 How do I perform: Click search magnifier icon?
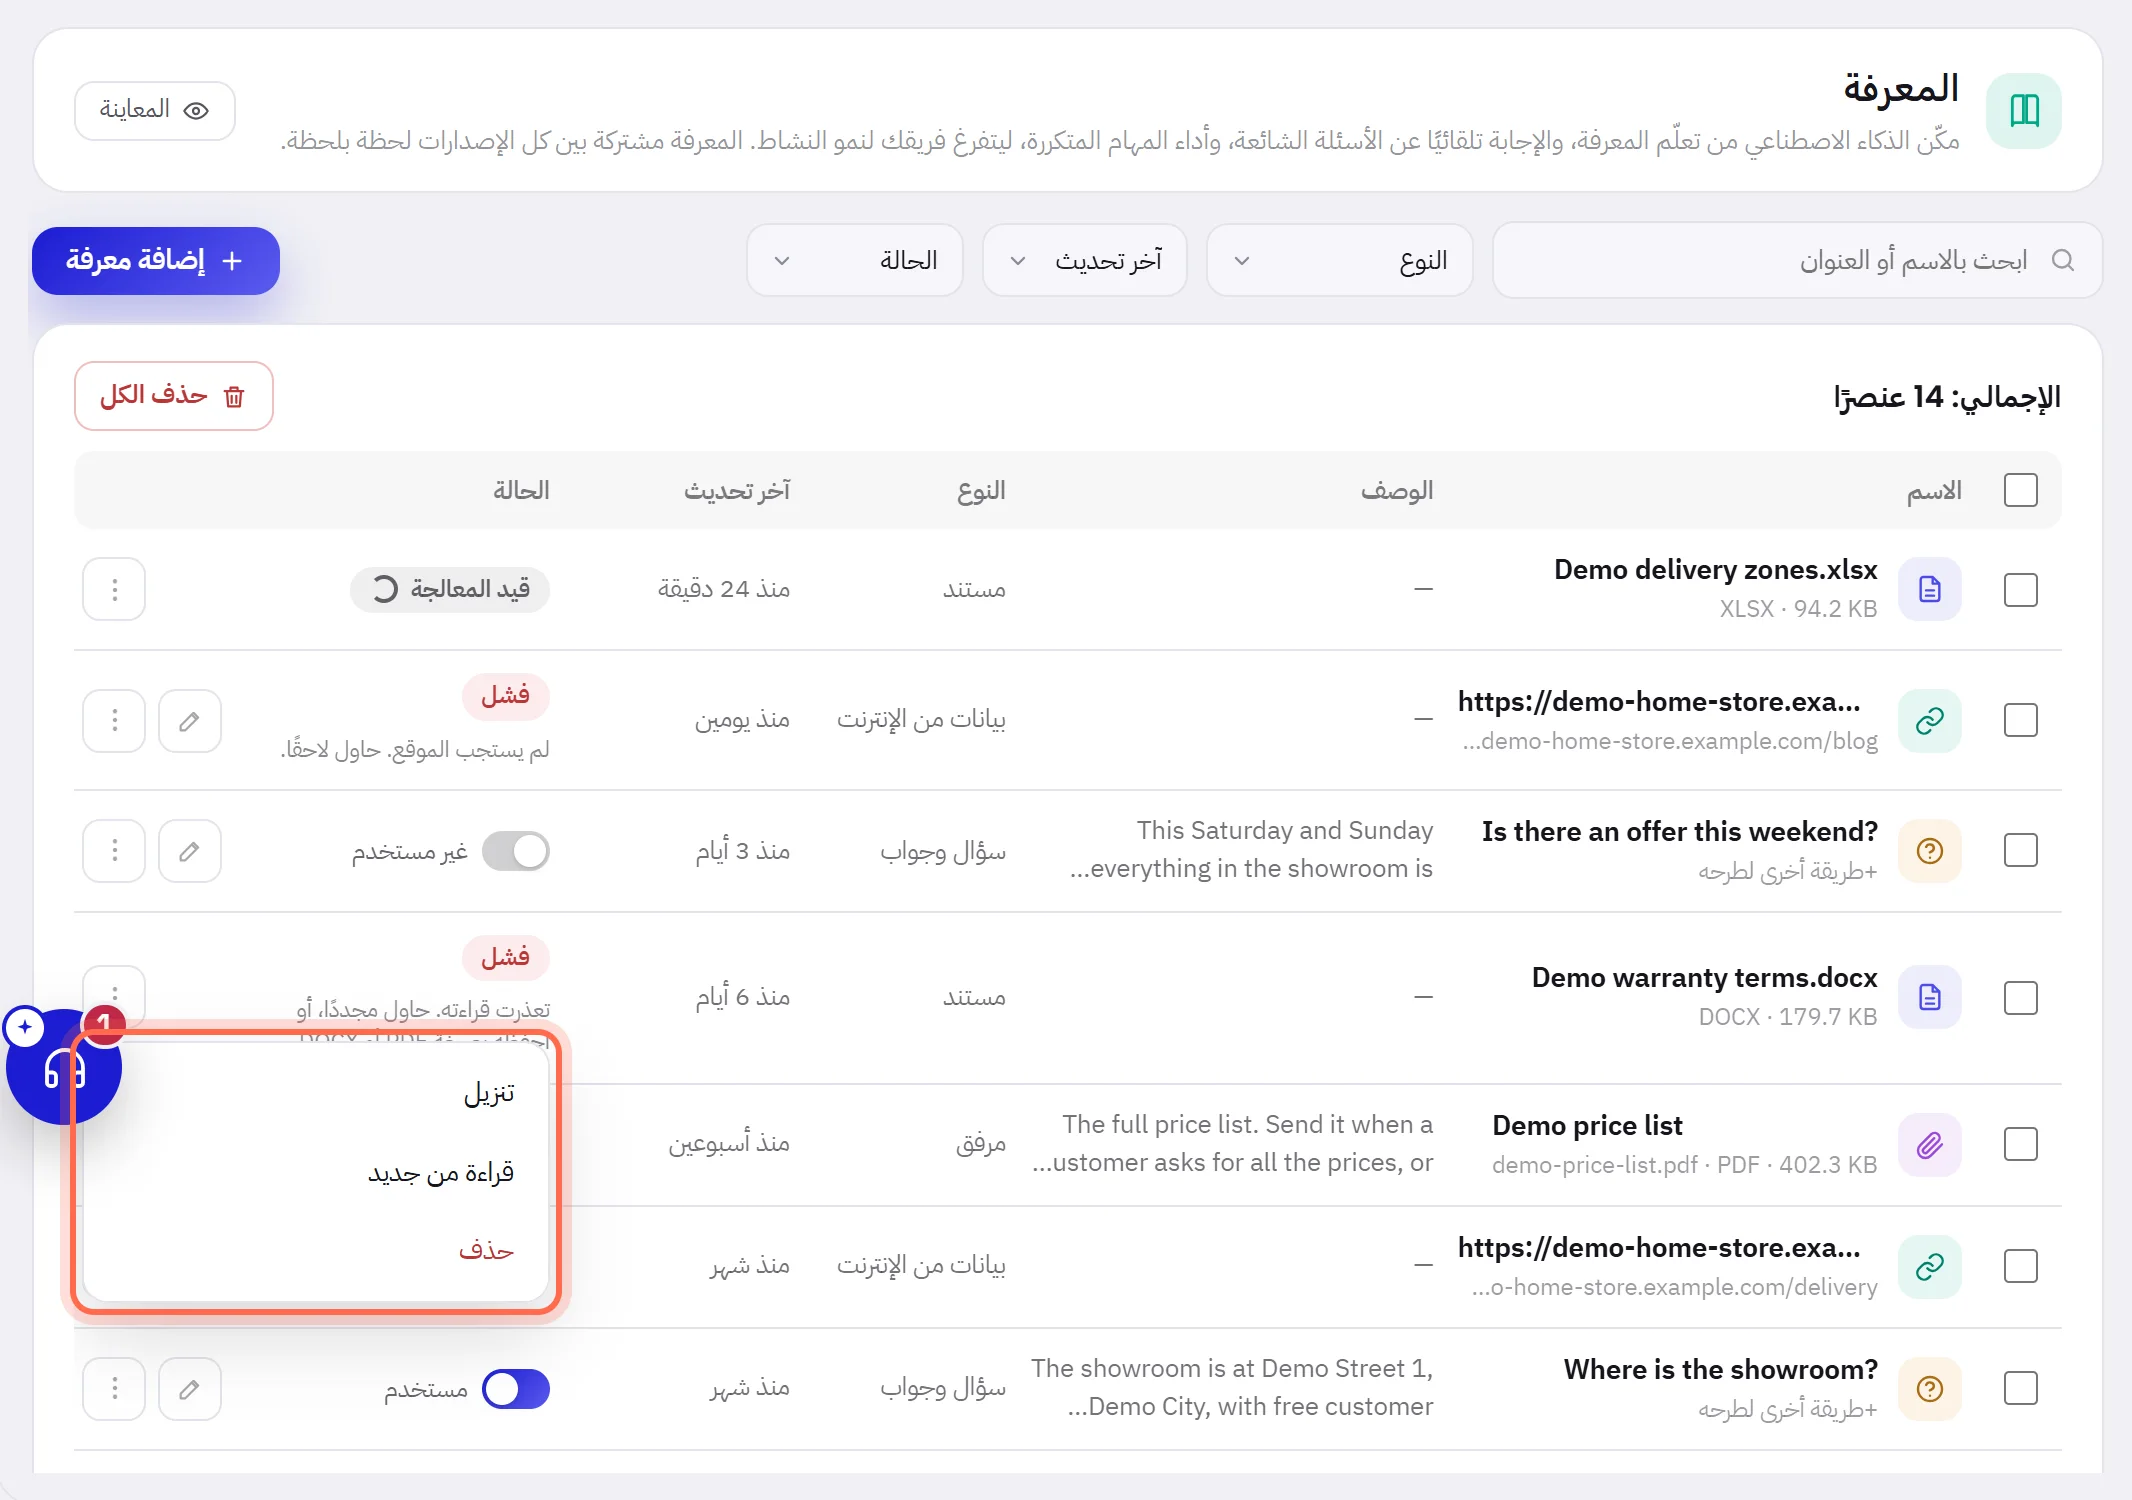[2062, 260]
